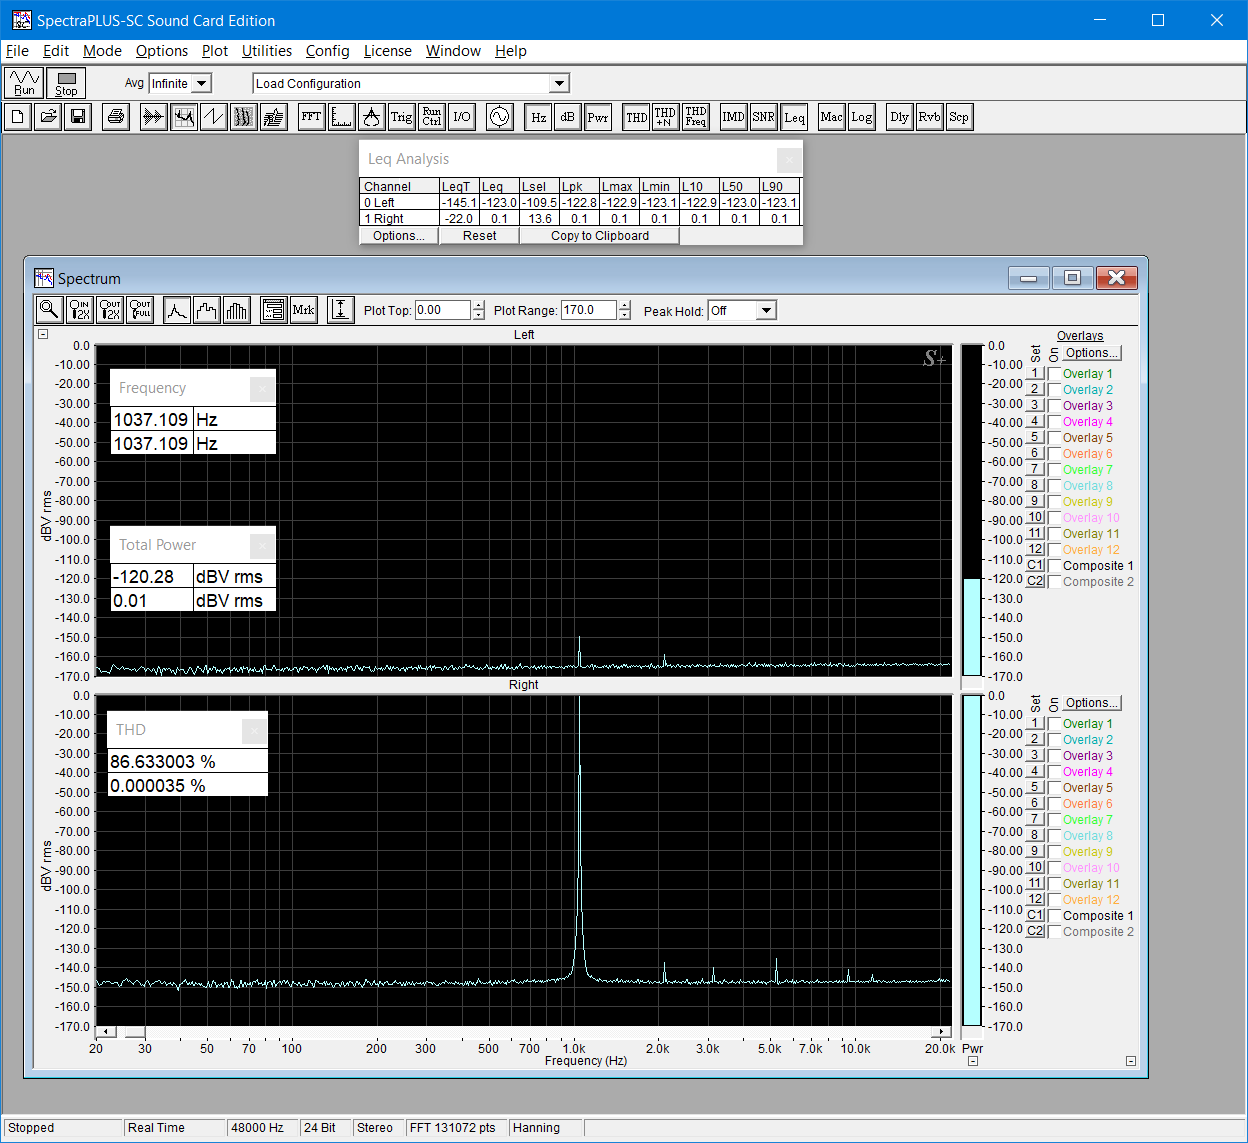Open the Rvb reverberation utility
The width and height of the screenshot is (1248, 1143).
(929, 117)
